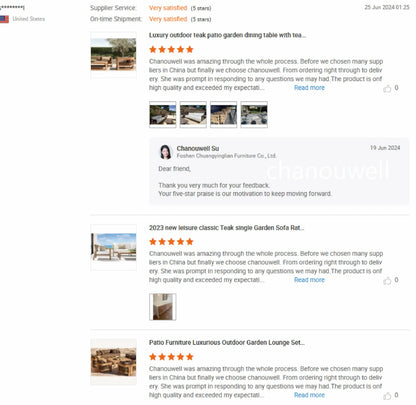The width and height of the screenshot is (416, 405).
Task: View second review photo thumbnail
Action: [193, 115]
